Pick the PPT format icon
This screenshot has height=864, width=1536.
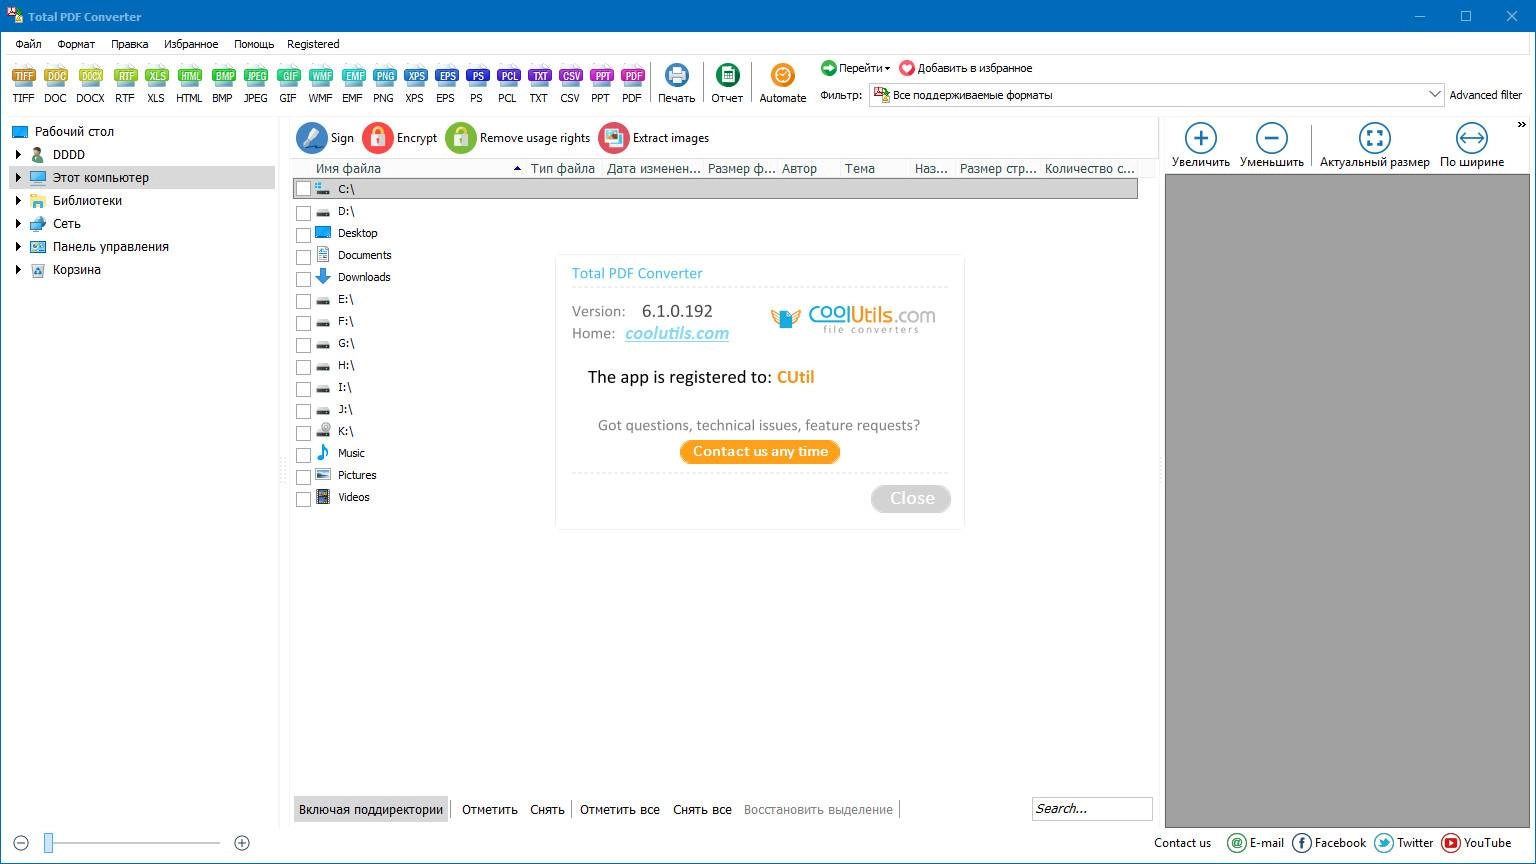coord(600,84)
